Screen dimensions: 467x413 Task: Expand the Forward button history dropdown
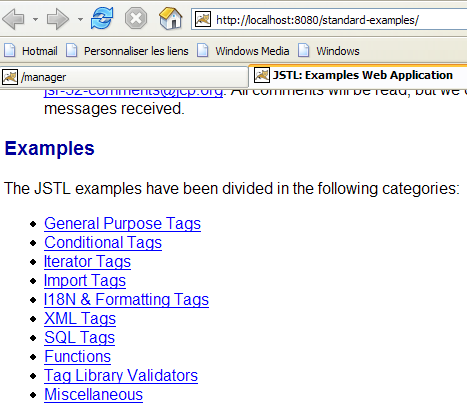80,19
